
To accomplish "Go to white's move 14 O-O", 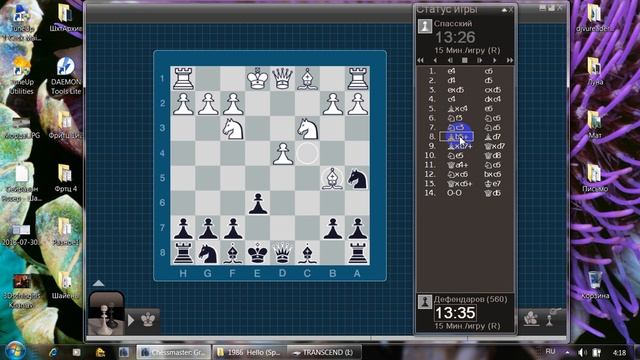I will click(454, 193).
